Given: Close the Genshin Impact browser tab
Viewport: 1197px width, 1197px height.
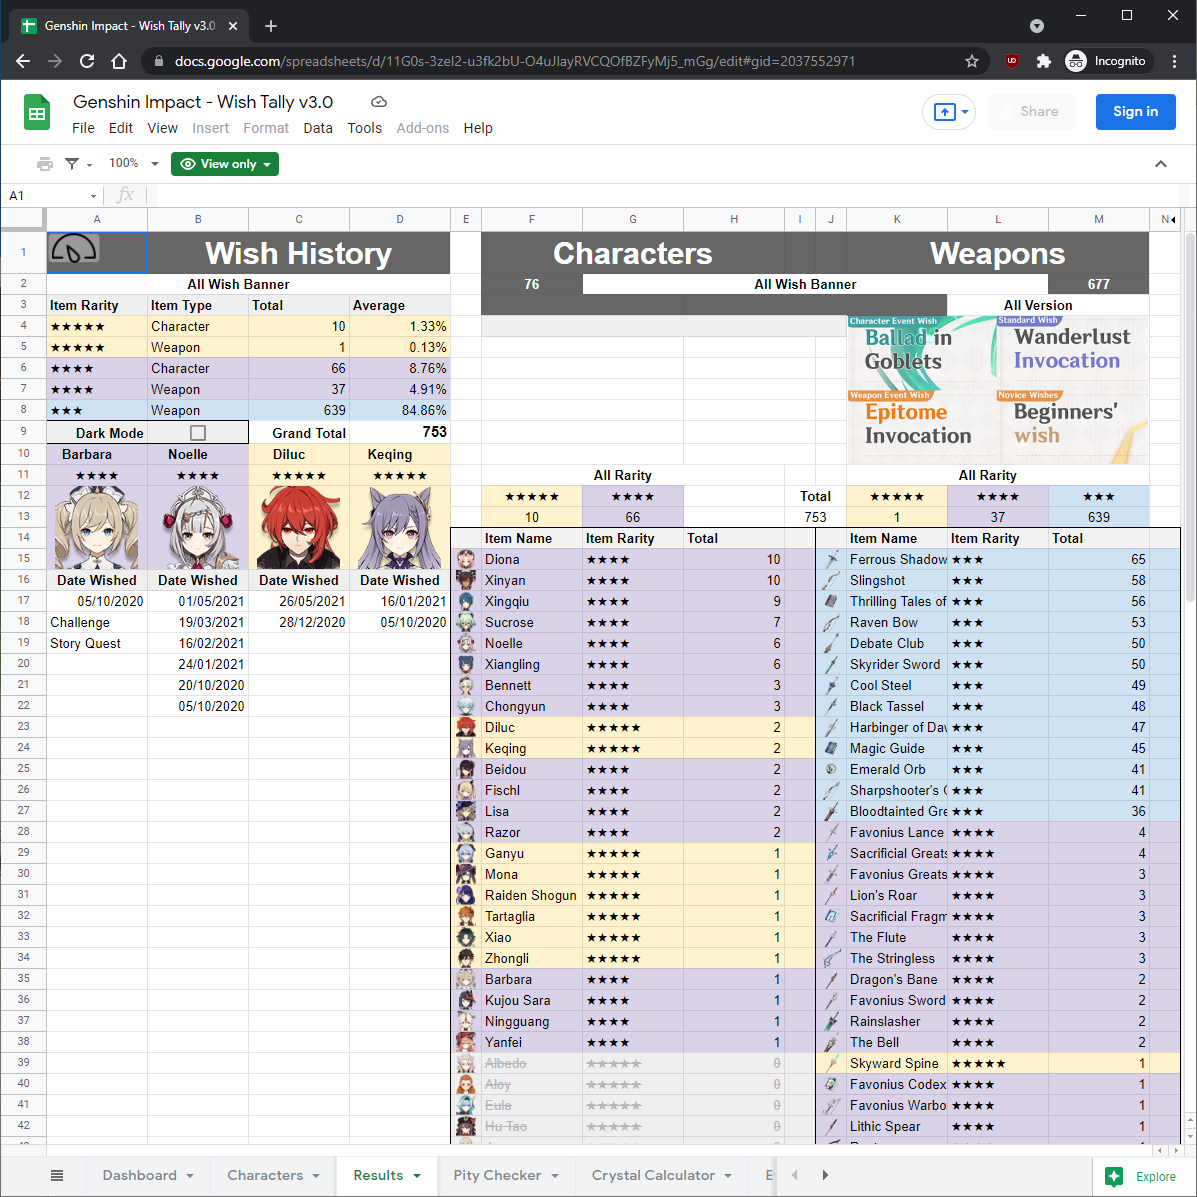Looking at the screenshot, I should (233, 26).
